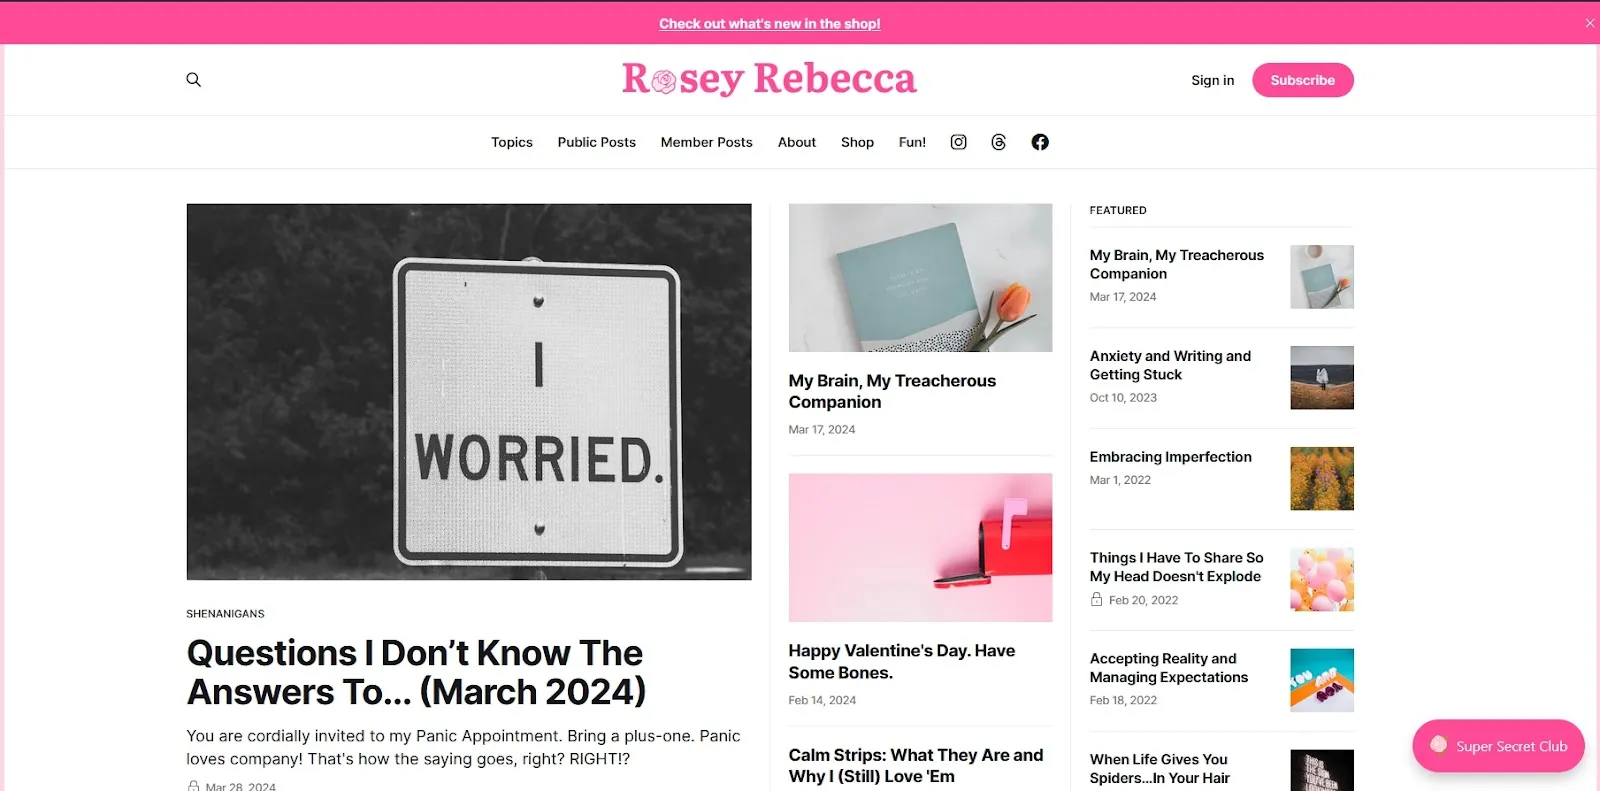Open 'Anxiety and Writing and Getting Stuck'
The height and width of the screenshot is (791, 1600).
click(1170, 365)
